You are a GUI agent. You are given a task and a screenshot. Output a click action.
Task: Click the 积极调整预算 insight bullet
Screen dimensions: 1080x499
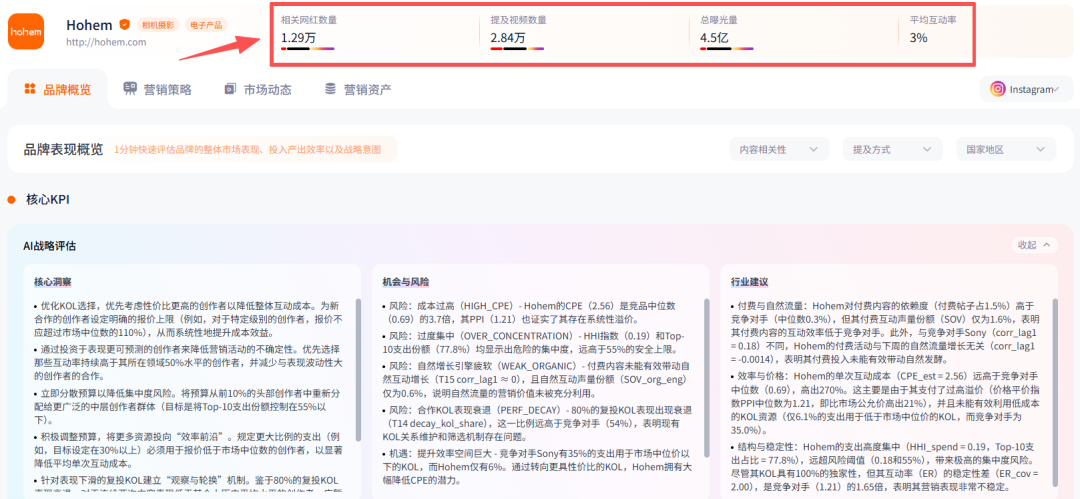point(189,450)
